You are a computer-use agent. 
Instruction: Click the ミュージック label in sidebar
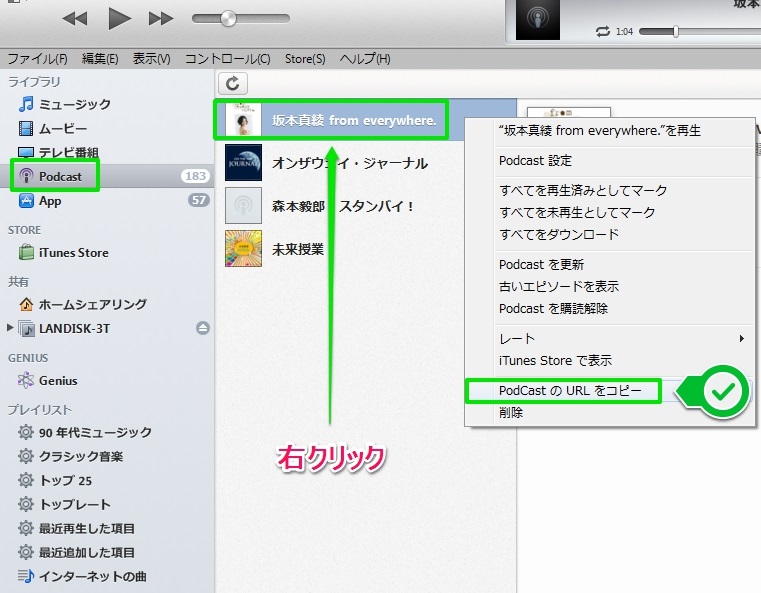[x=75, y=104]
